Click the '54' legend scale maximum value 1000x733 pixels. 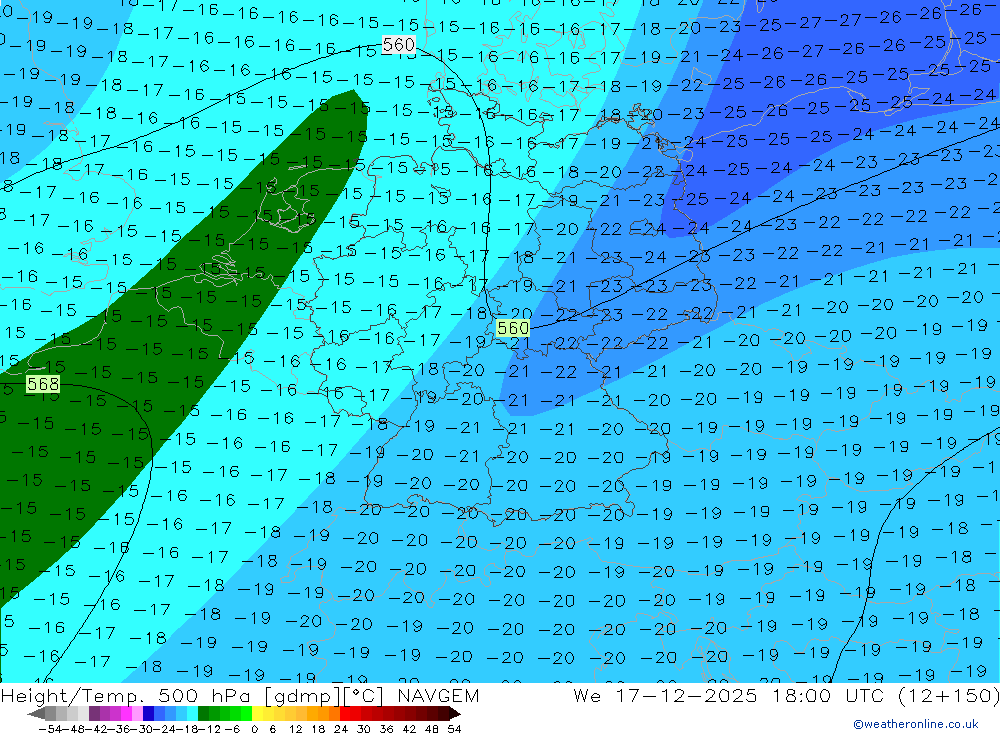pos(454,728)
